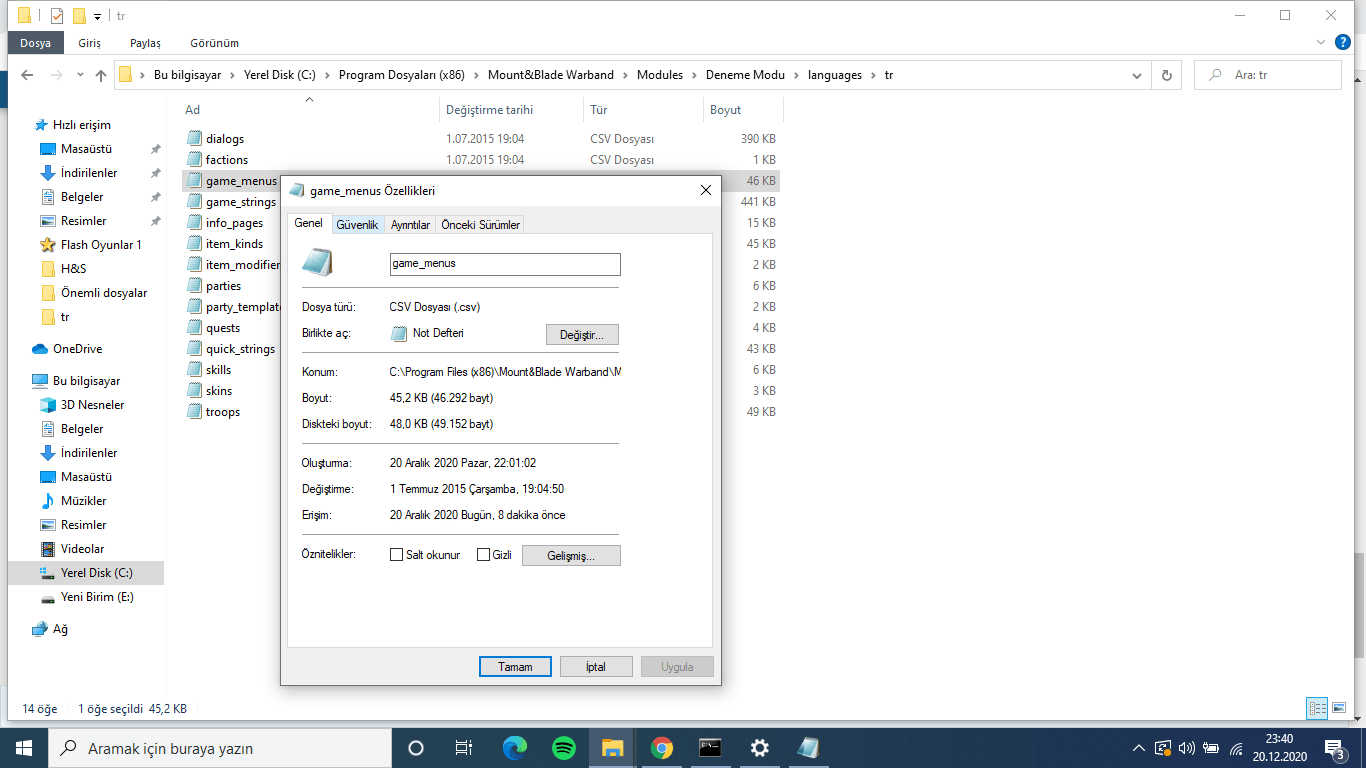Open H&S folder in sidebar
Image resolution: width=1366 pixels, height=768 pixels.
pos(73,269)
